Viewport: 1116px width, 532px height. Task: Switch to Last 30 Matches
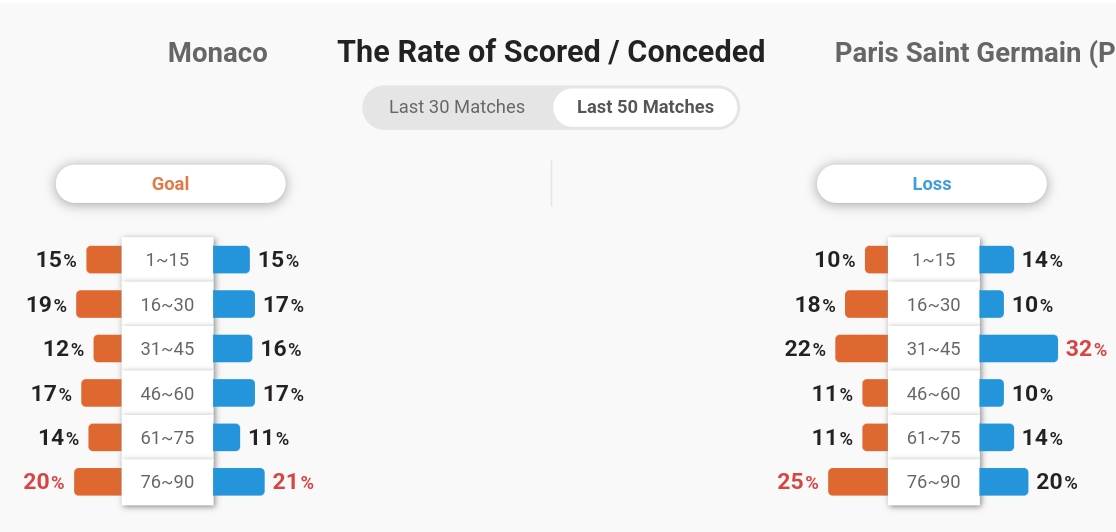pyautogui.click(x=457, y=107)
